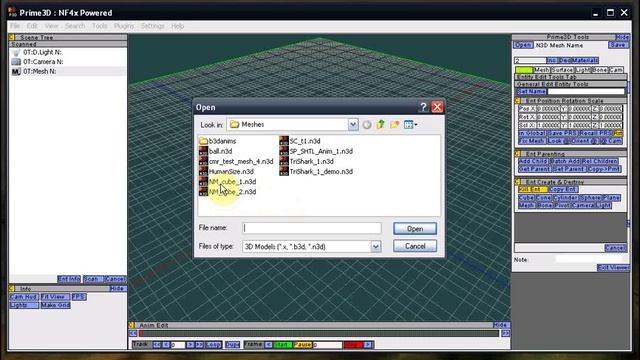Collapse Info panel via yellow icon

(x=12, y=289)
